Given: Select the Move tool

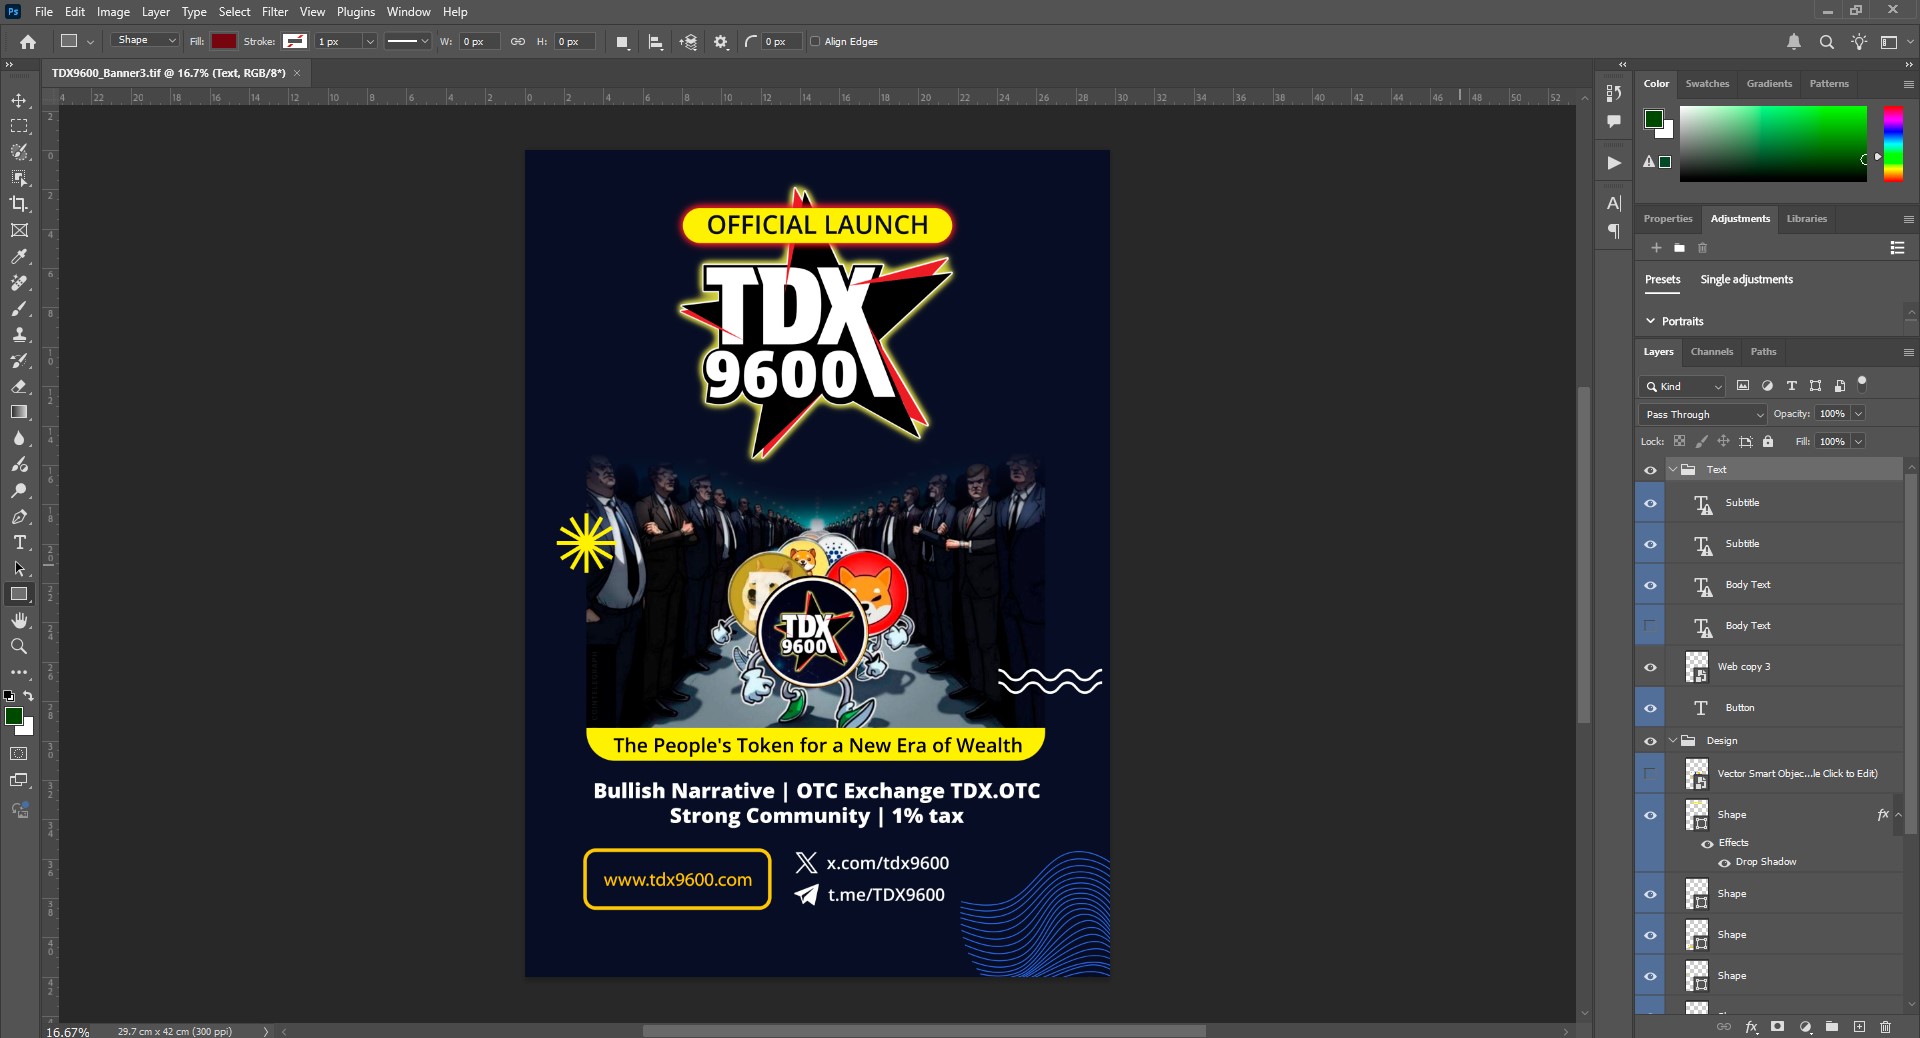Looking at the screenshot, I should click(19, 101).
